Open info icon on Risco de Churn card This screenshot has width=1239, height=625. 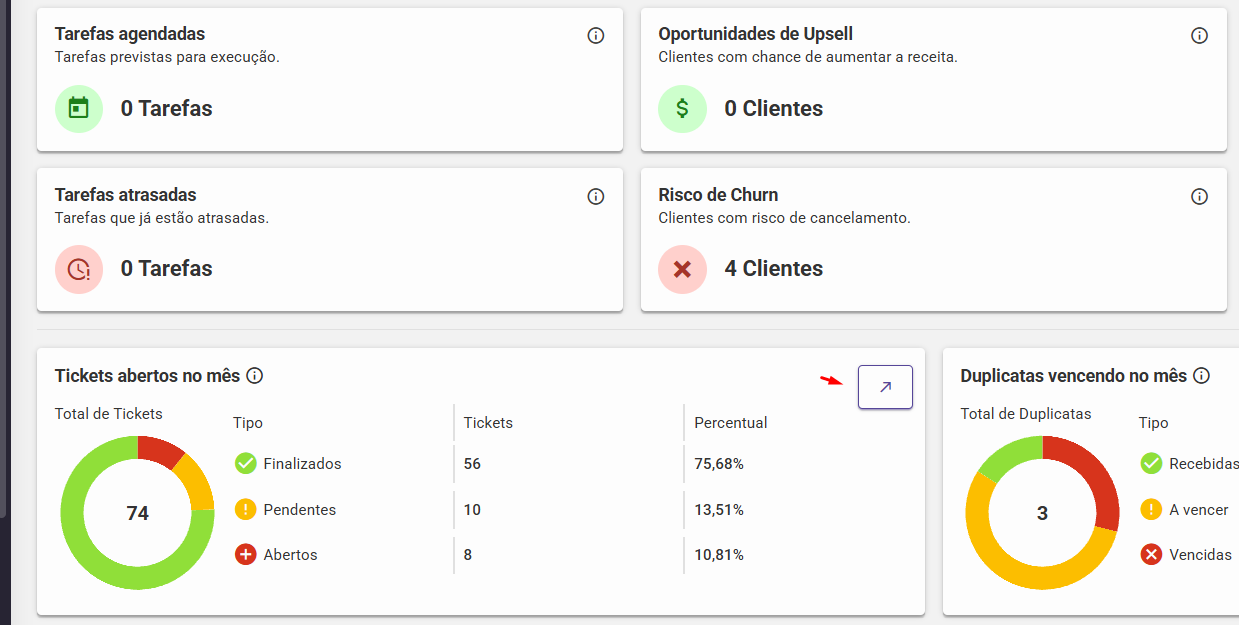click(1200, 197)
